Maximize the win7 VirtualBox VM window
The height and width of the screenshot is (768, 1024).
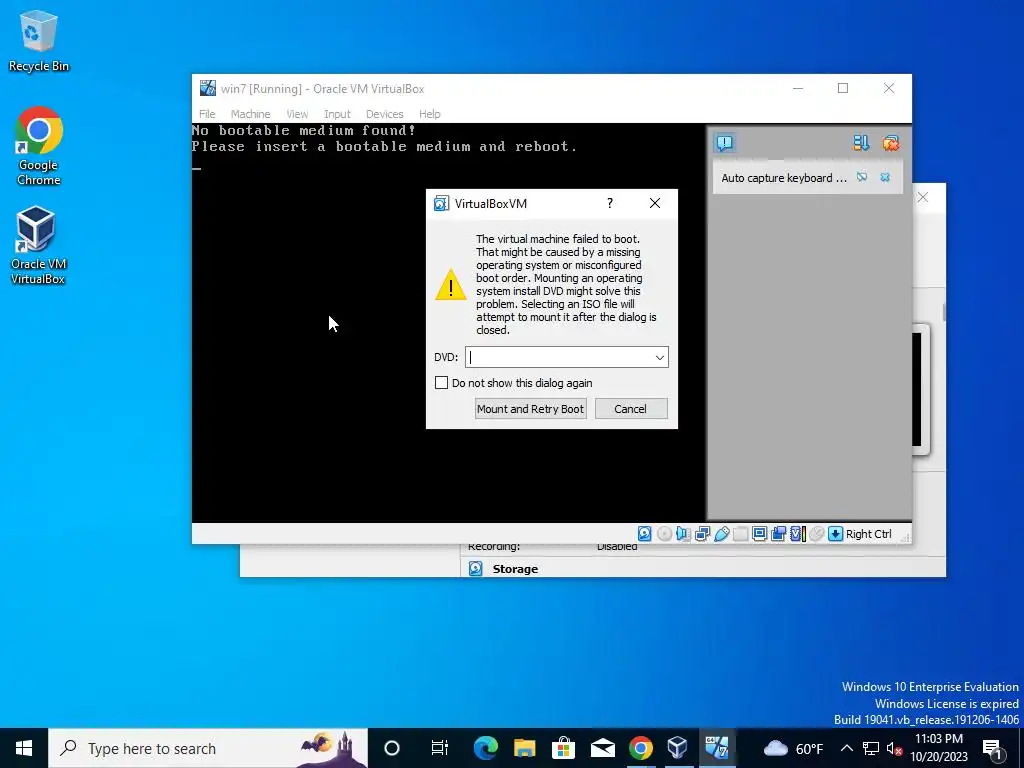click(x=843, y=88)
